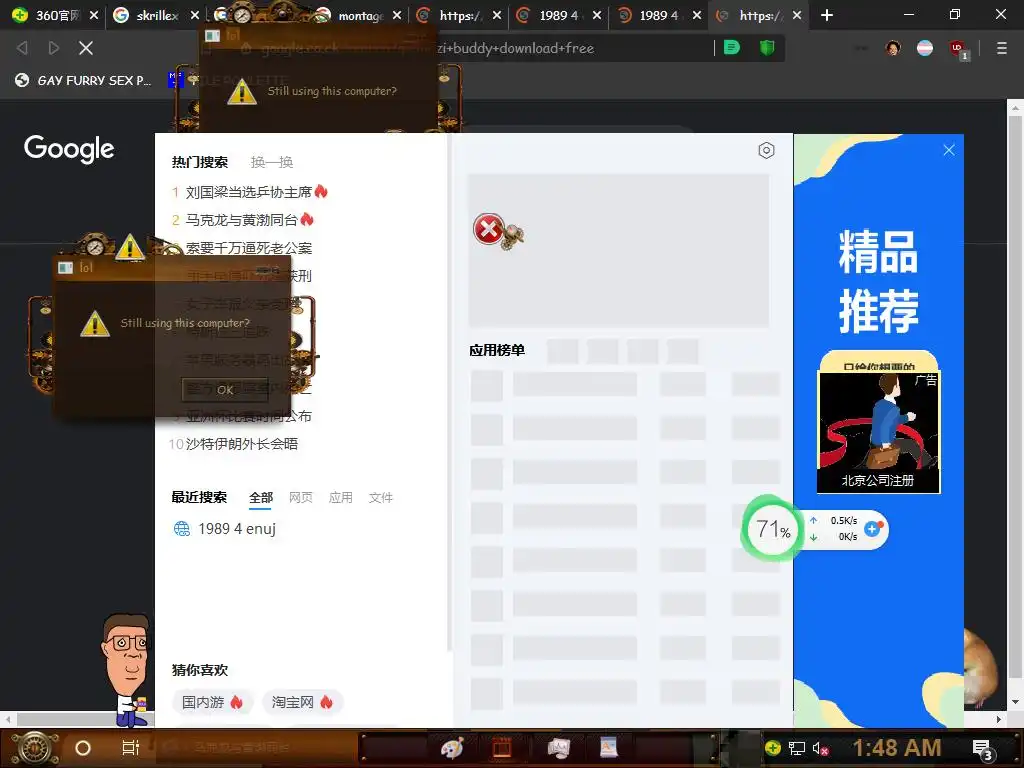Click the green shield security icon
The width and height of the screenshot is (1024, 768).
[767, 47]
